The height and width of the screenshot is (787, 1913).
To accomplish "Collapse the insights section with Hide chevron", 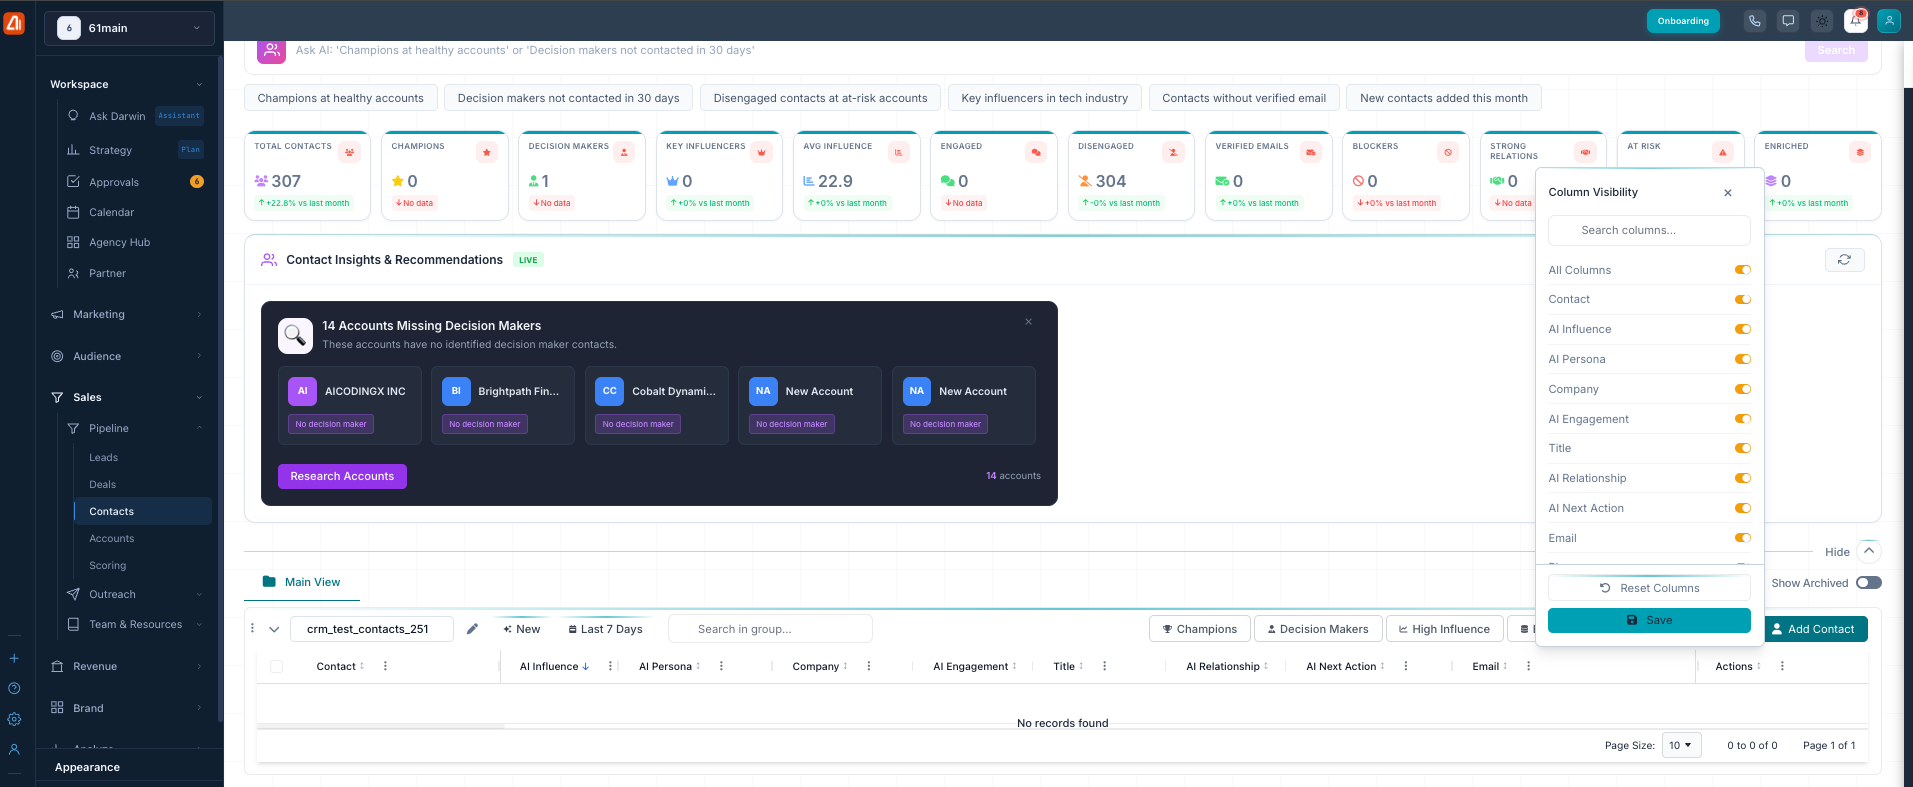I will pyautogui.click(x=1869, y=551).
